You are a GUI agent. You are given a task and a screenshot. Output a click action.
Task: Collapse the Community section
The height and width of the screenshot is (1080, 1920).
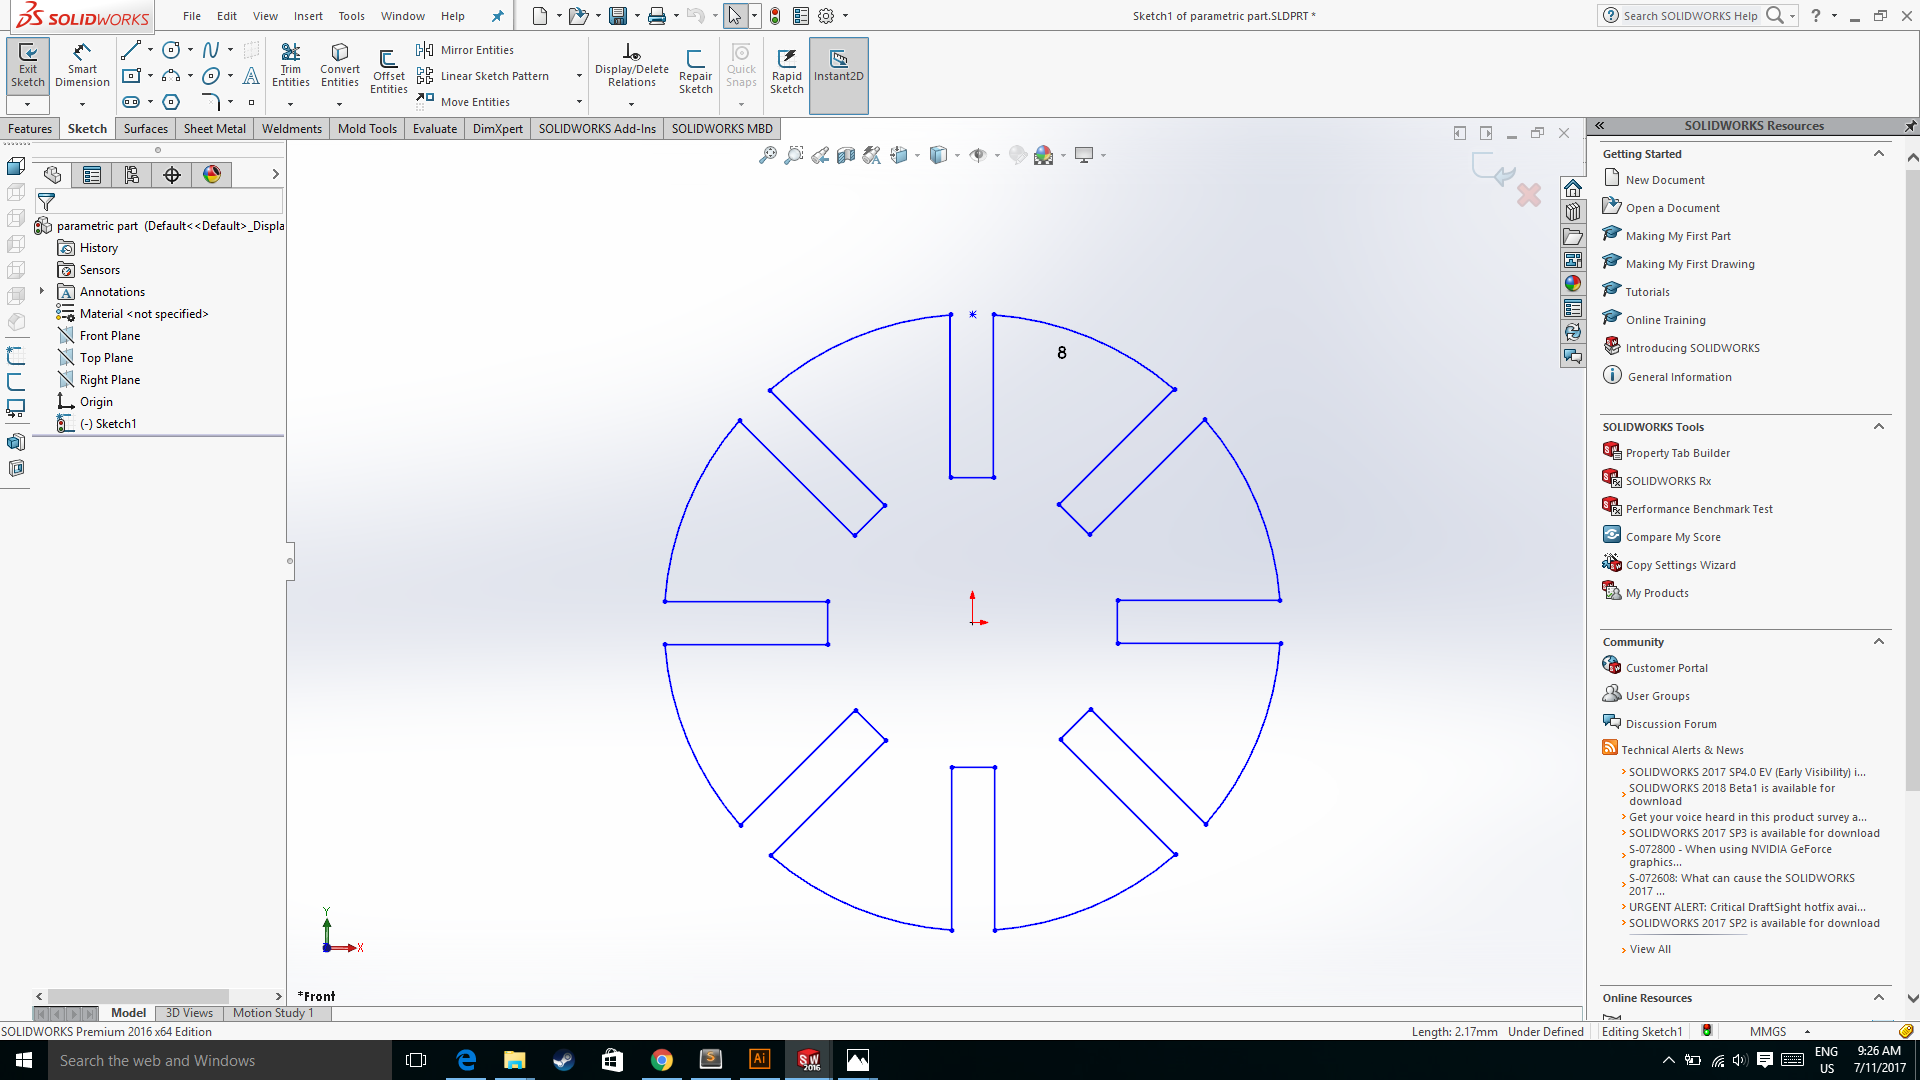(x=1878, y=642)
